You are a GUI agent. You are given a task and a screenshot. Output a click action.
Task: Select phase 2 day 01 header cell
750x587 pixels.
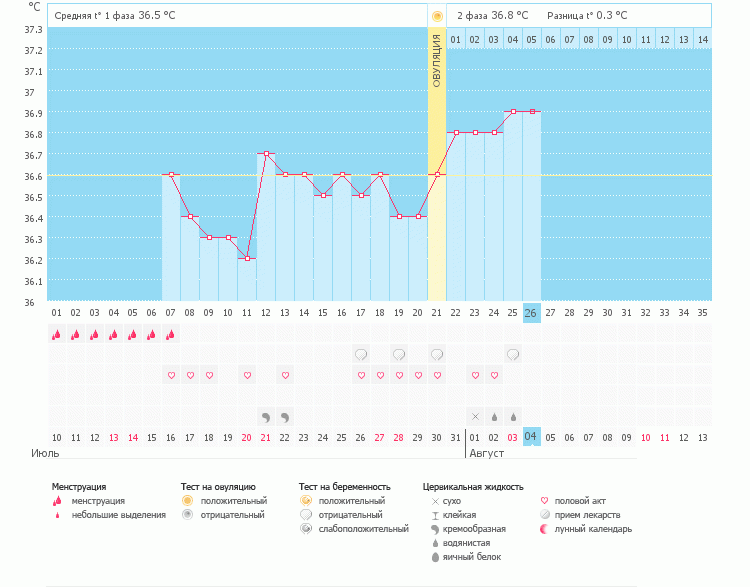click(x=456, y=39)
